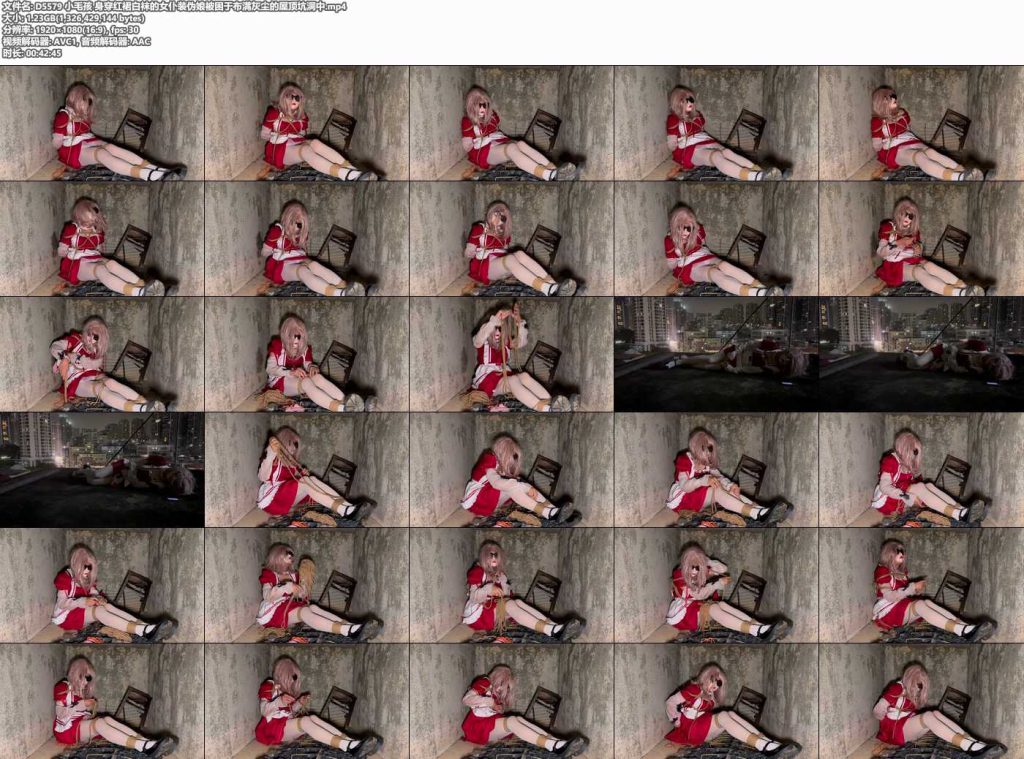Open middle thumbnail in the fifth row

pos(511,585)
